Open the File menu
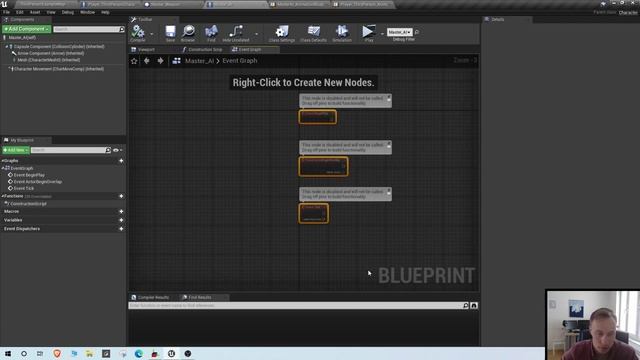 pyautogui.click(x=7, y=12)
